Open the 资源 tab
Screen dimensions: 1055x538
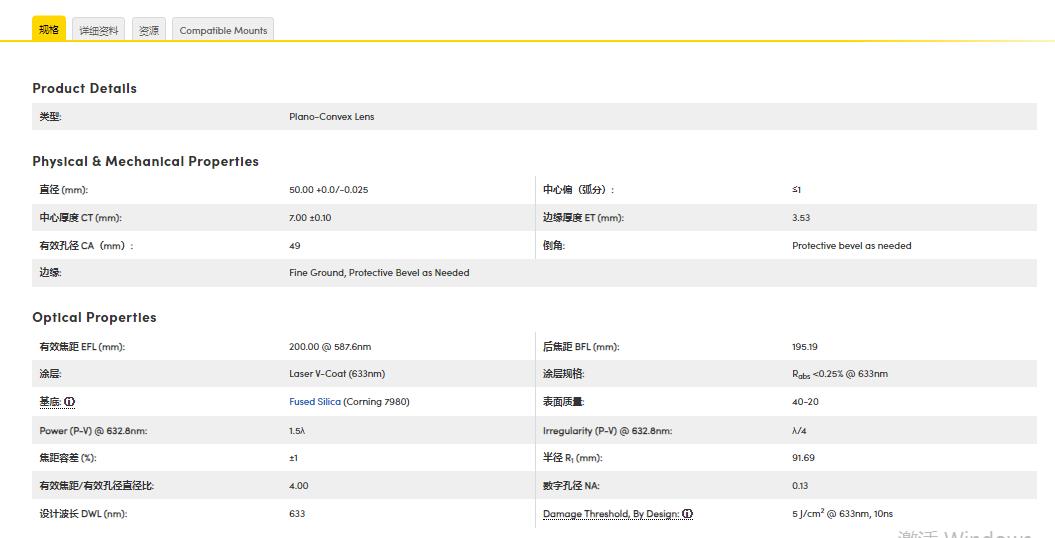point(148,30)
